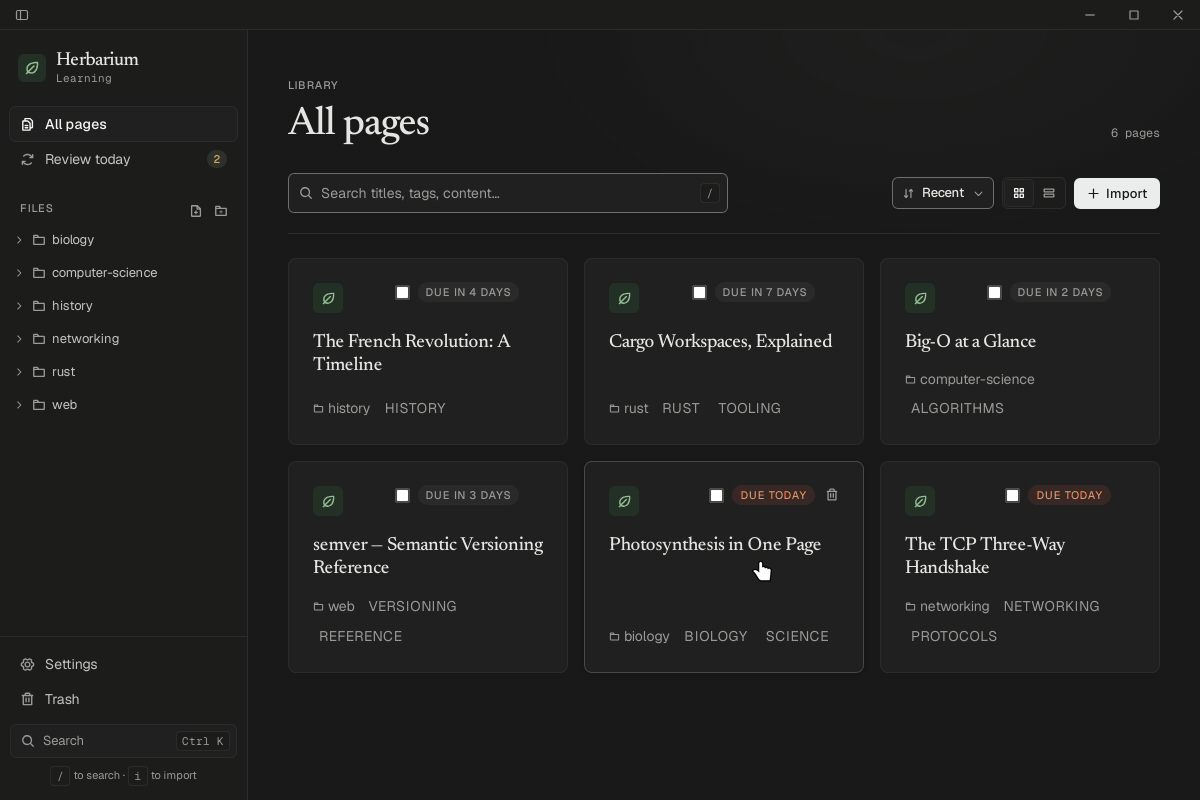Screen dimensions: 1200x800
Task: Switch to list view layout
Action: pyautogui.click(x=1049, y=193)
